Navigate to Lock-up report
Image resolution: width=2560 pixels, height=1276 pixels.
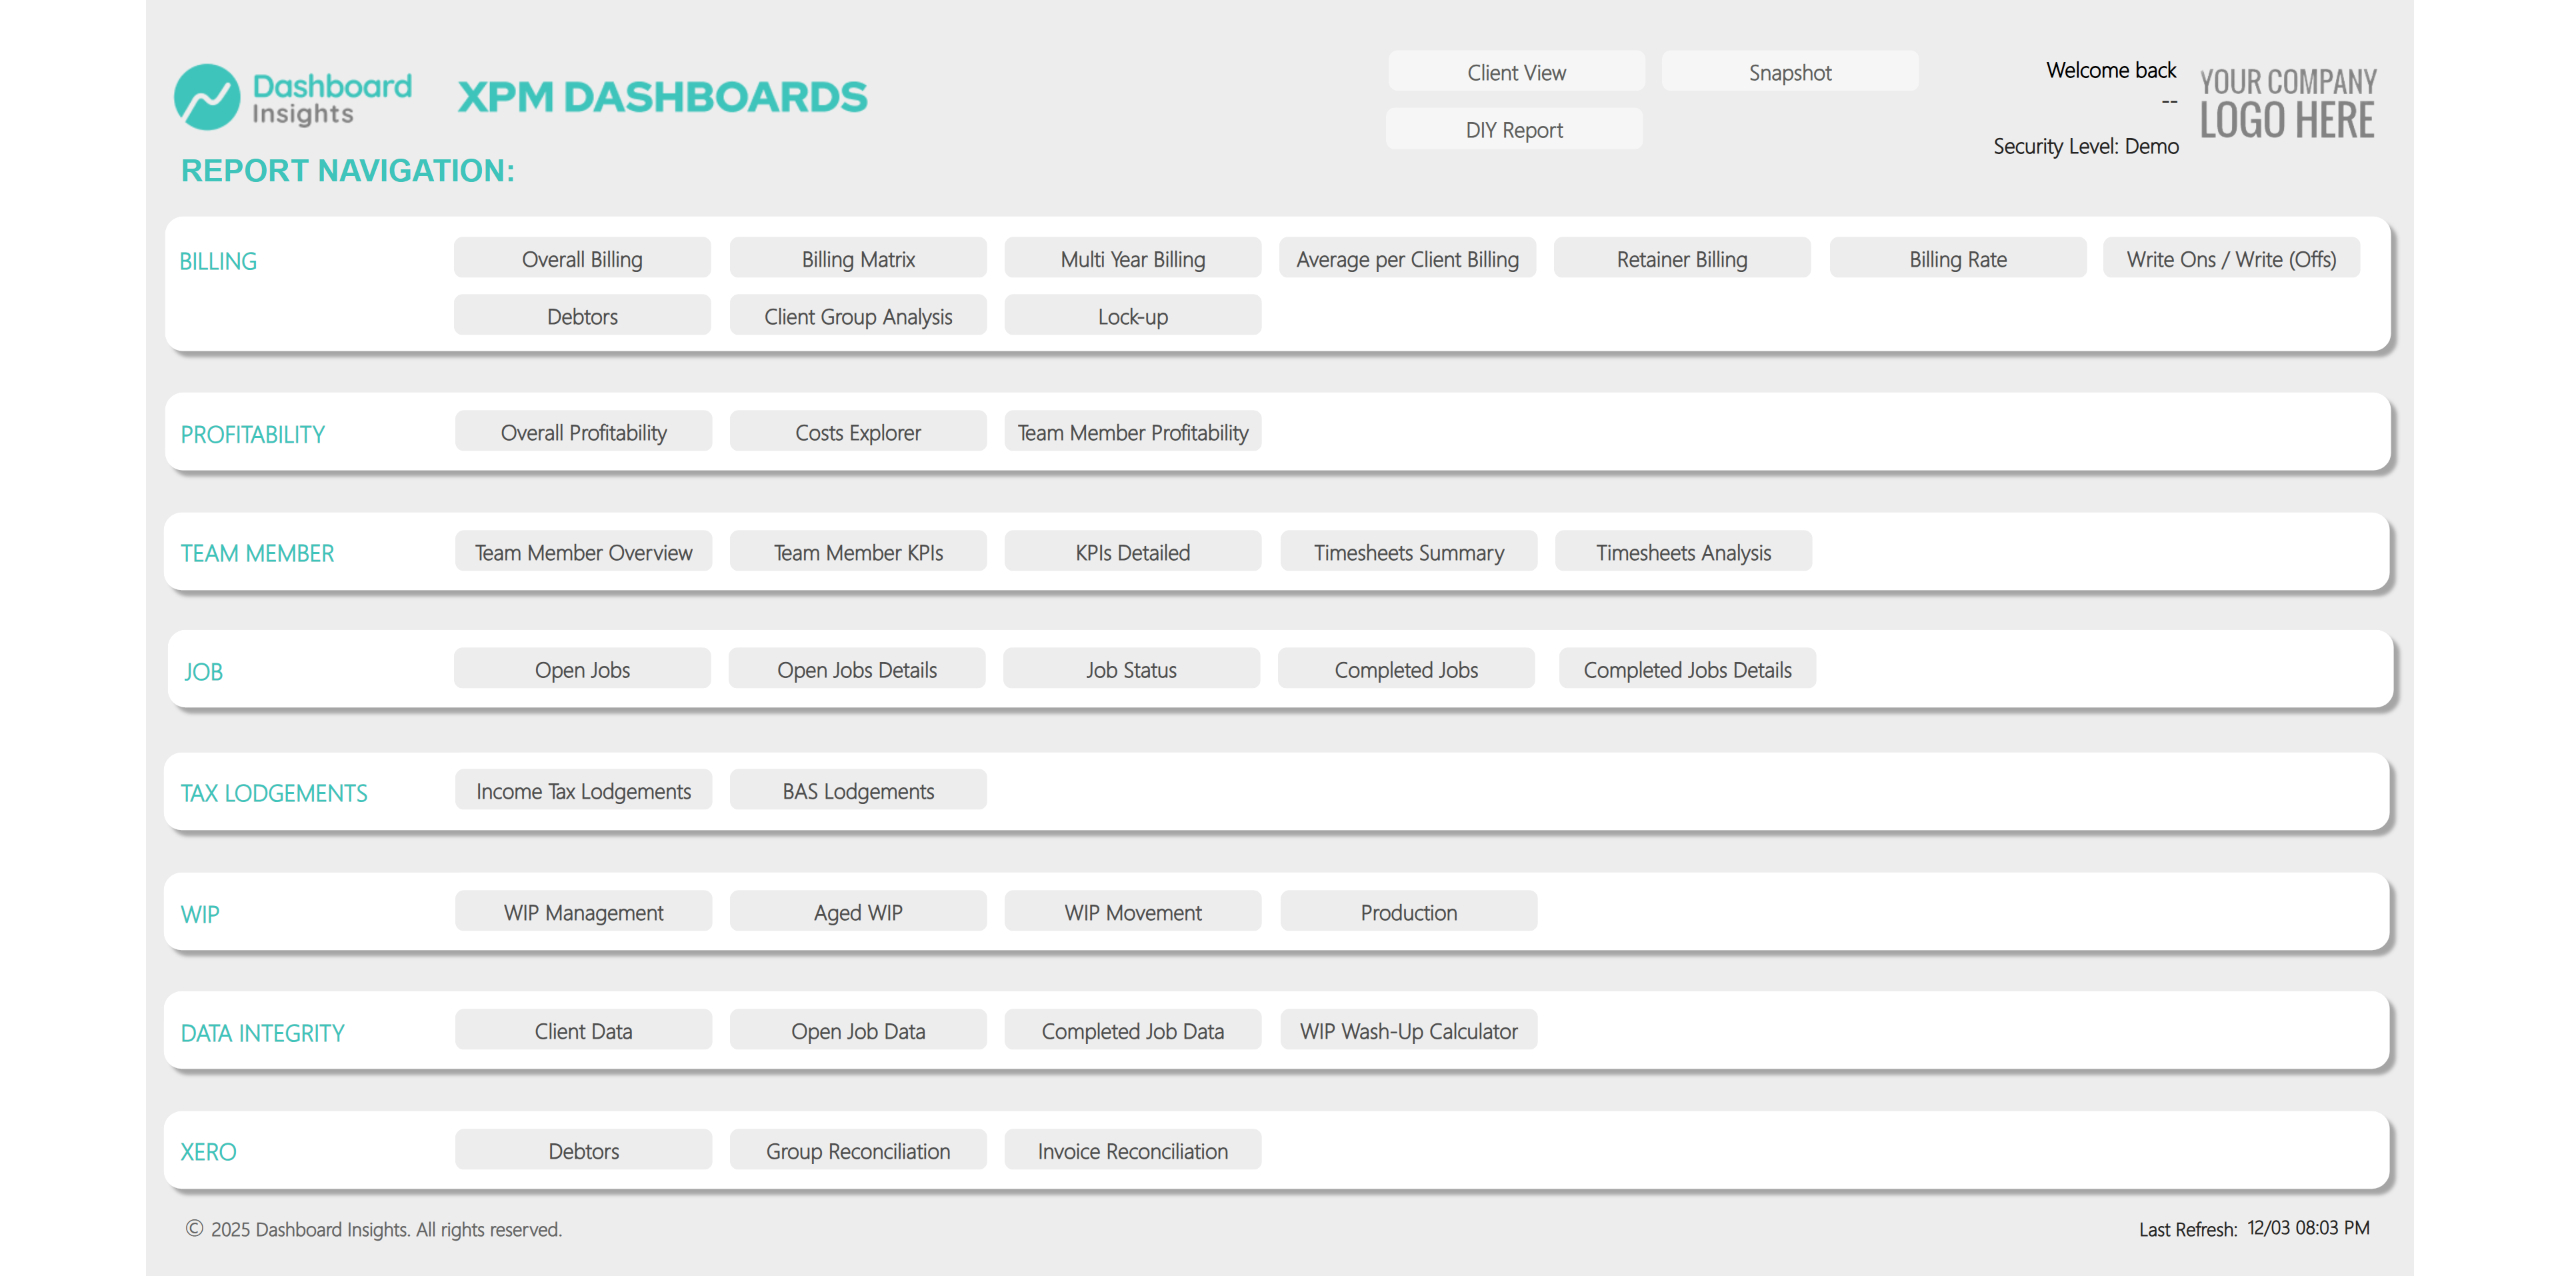pyautogui.click(x=1133, y=315)
